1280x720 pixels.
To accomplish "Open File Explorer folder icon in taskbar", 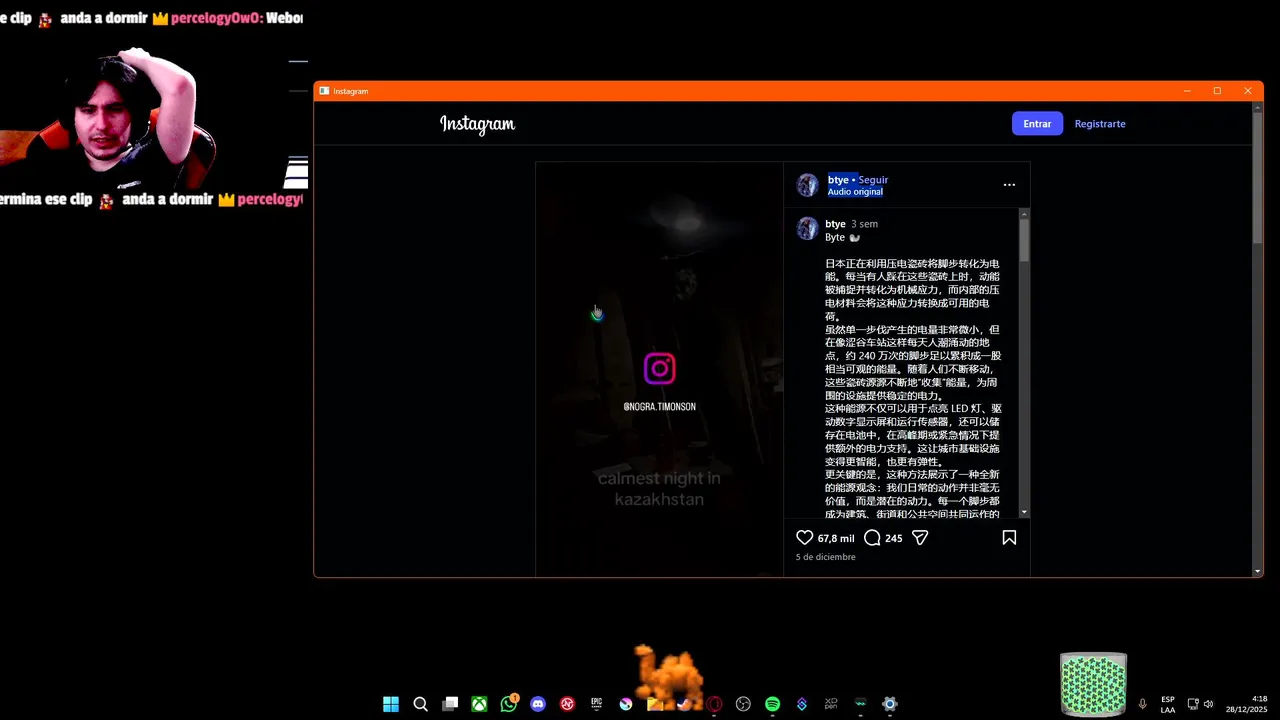I will coord(655,704).
